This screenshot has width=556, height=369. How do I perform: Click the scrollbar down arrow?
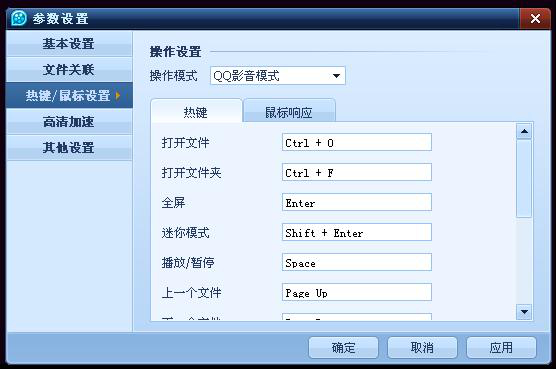[524, 312]
